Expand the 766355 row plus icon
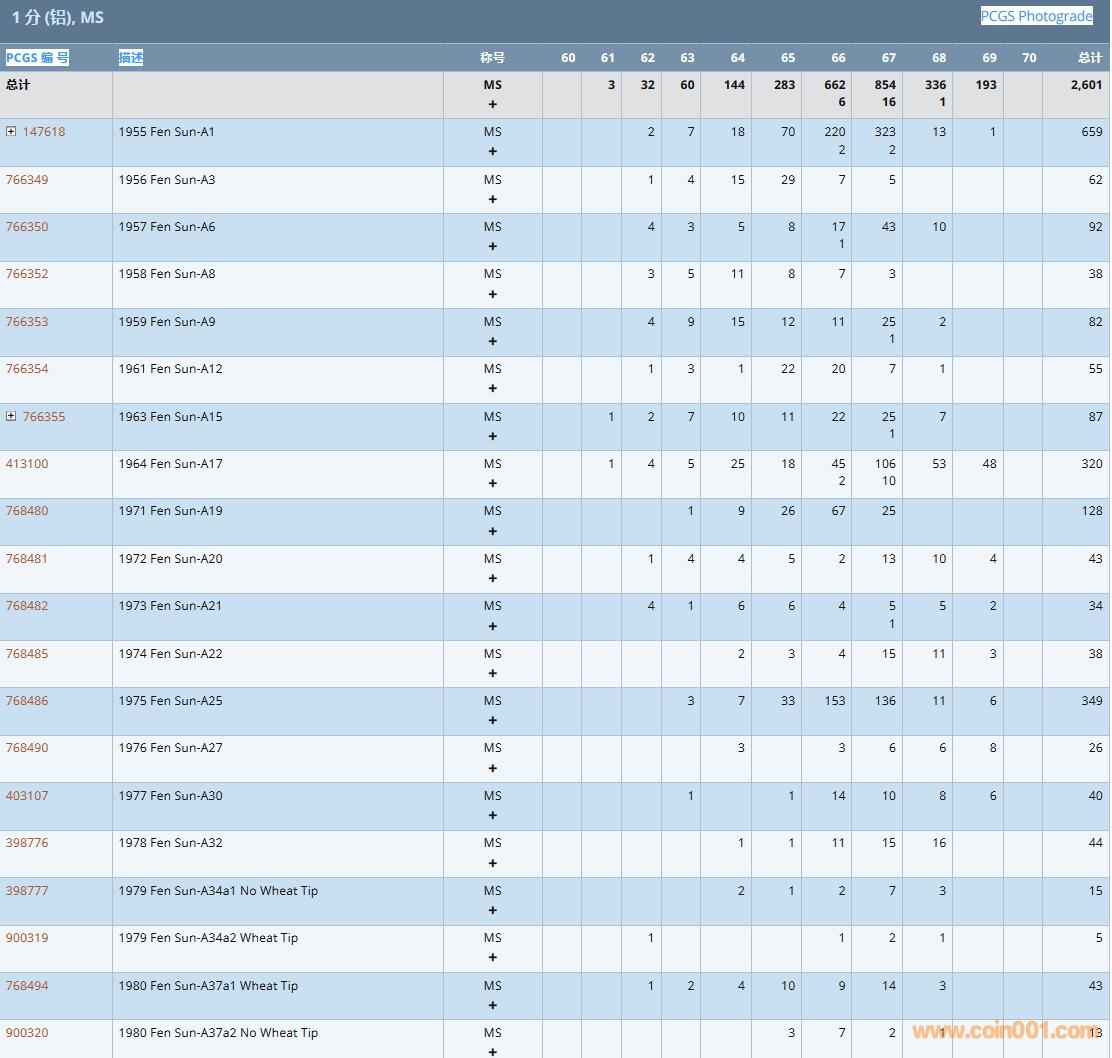The image size is (1112, 1058). click(x=11, y=417)
